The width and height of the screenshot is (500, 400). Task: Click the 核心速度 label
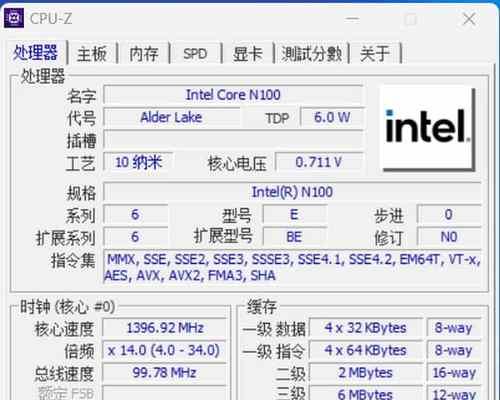tap(64, 329)
